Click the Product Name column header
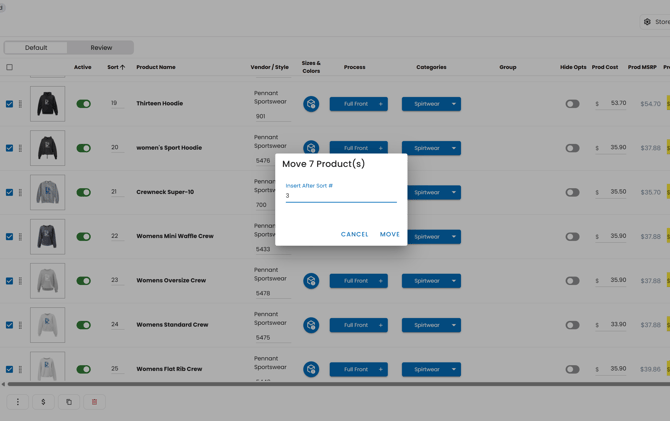This screenshot has height=421, width=670. [156, 67]
